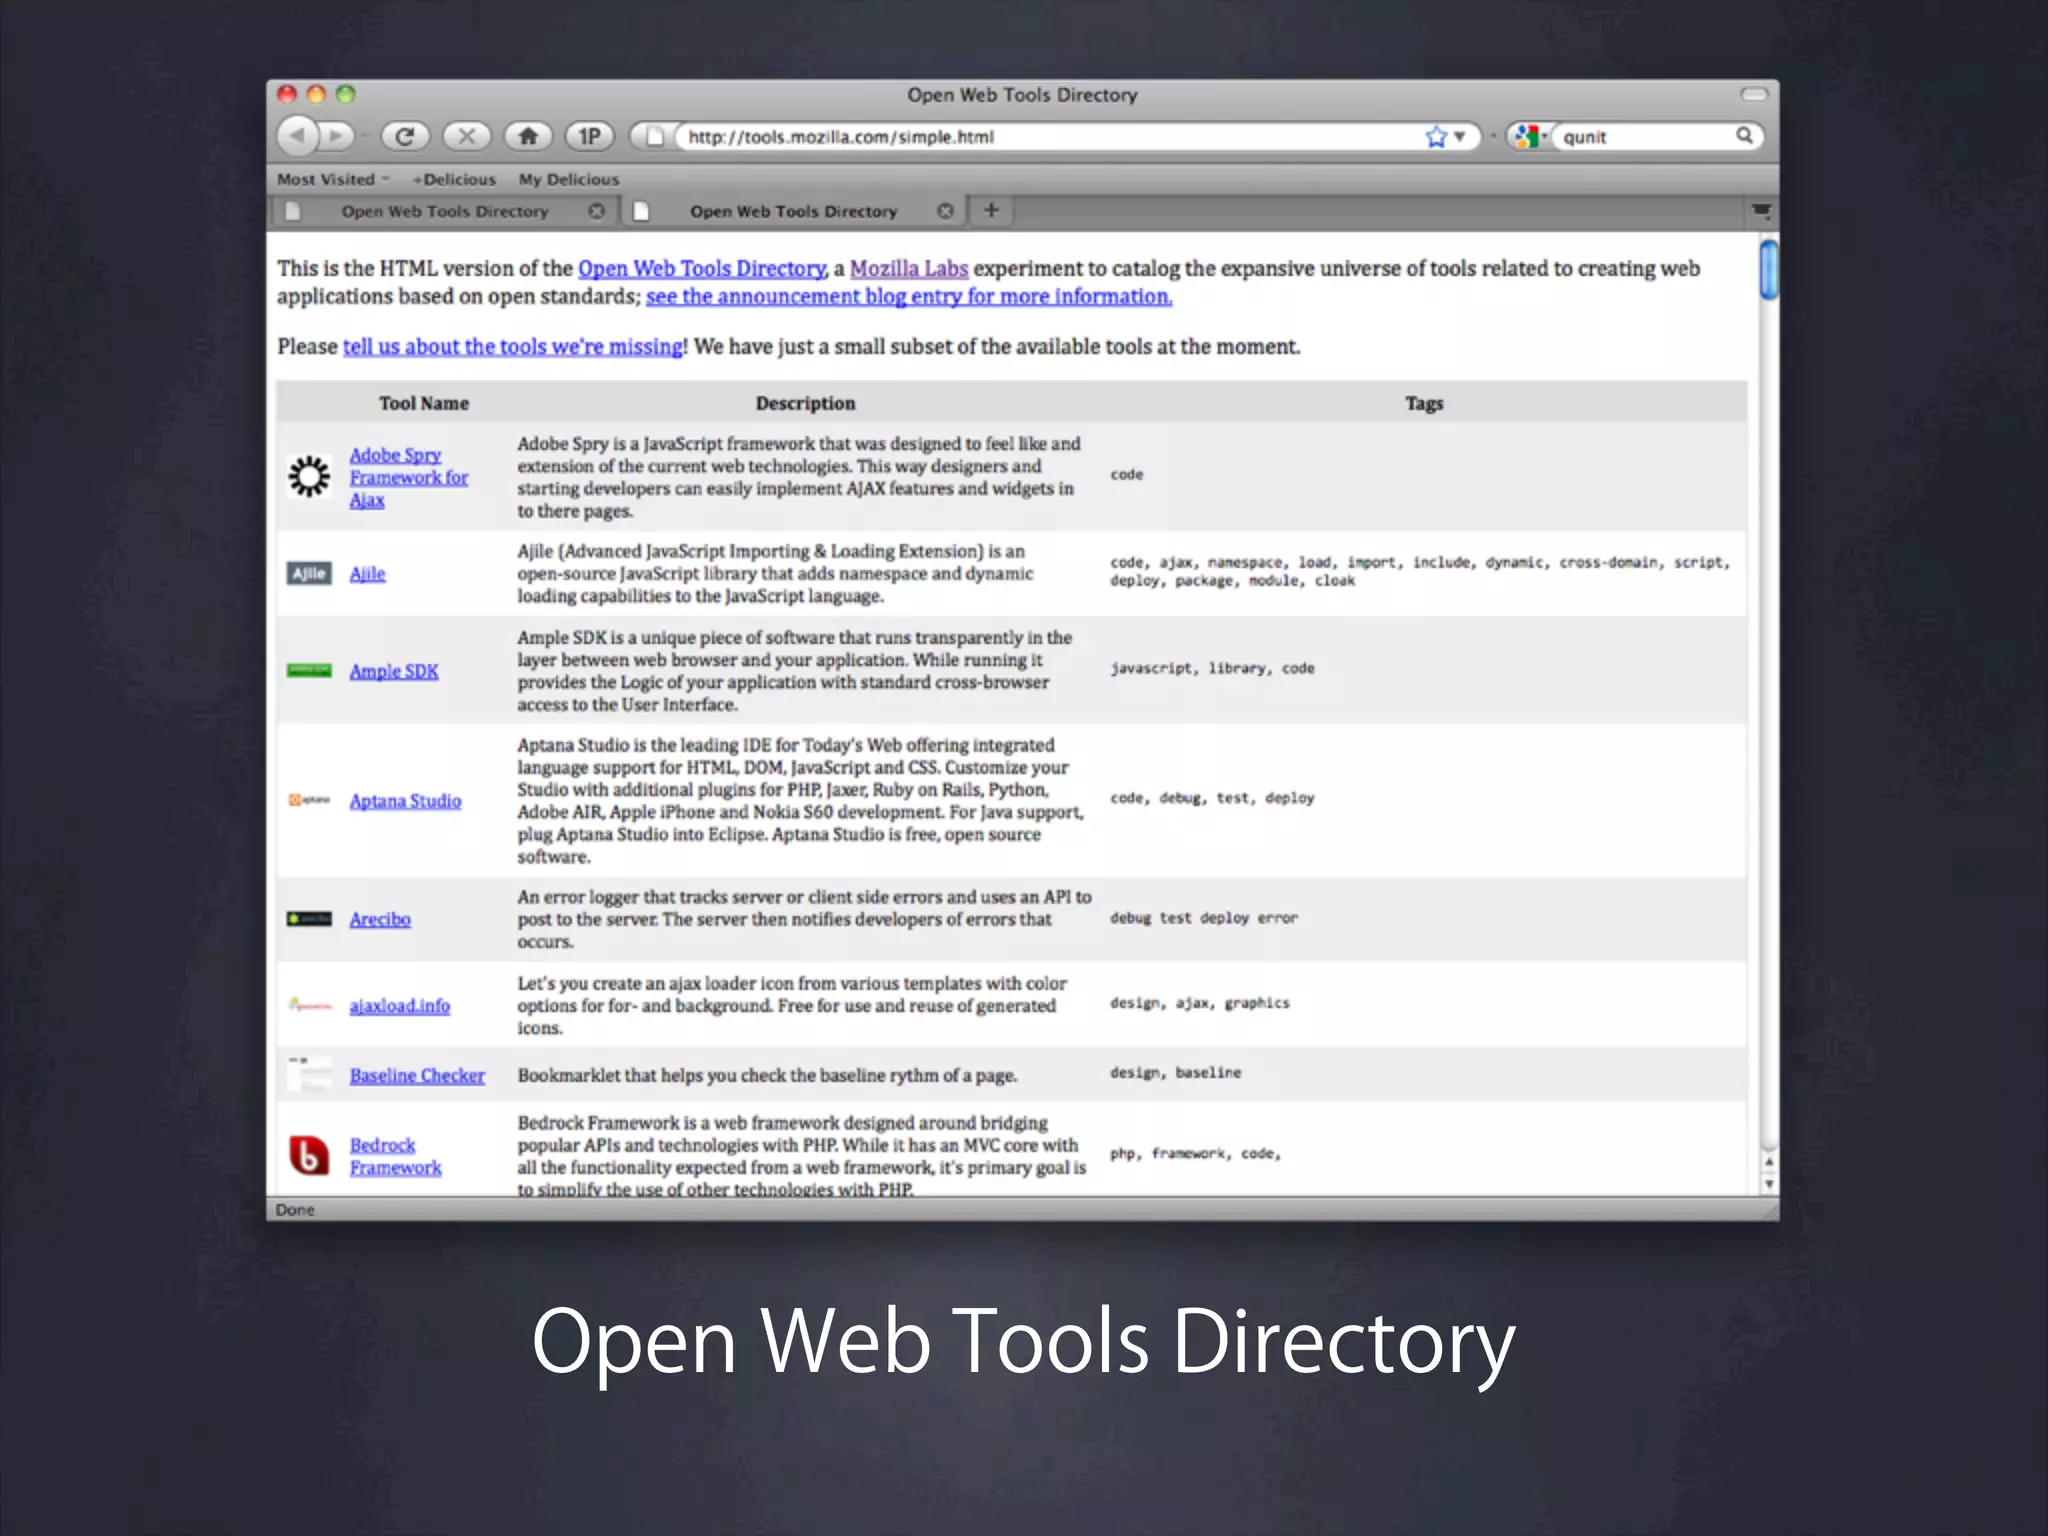Viewport: 2048px width, 1536px height.
Task: Click the scrollbar up arrow
Action: pyautogui.click(x=1768, y=1162)
